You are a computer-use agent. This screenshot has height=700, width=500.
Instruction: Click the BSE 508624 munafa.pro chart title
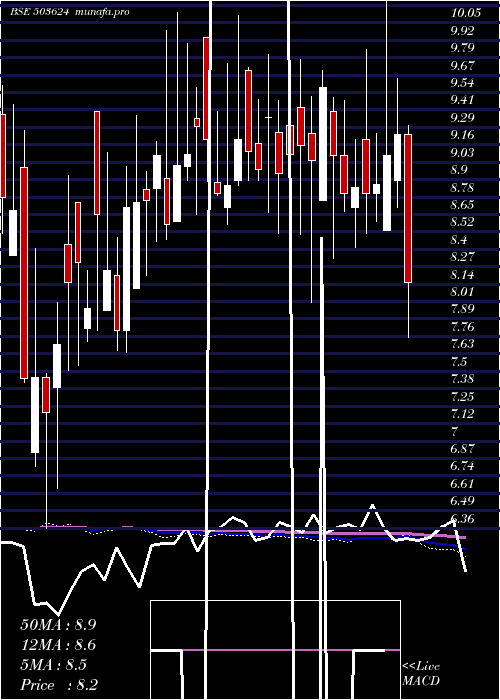coord(70,12)
